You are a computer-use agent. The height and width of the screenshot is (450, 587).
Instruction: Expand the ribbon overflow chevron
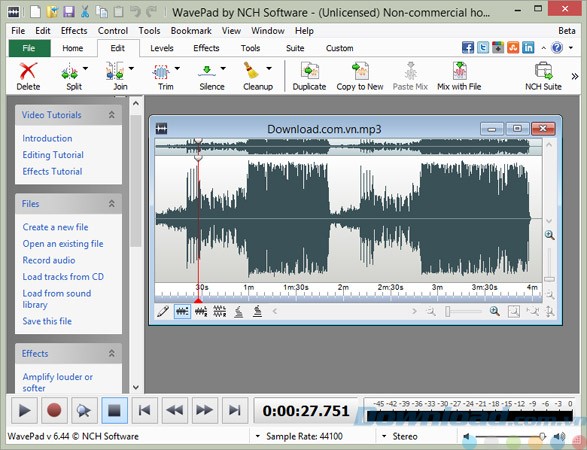click(575, 76)
